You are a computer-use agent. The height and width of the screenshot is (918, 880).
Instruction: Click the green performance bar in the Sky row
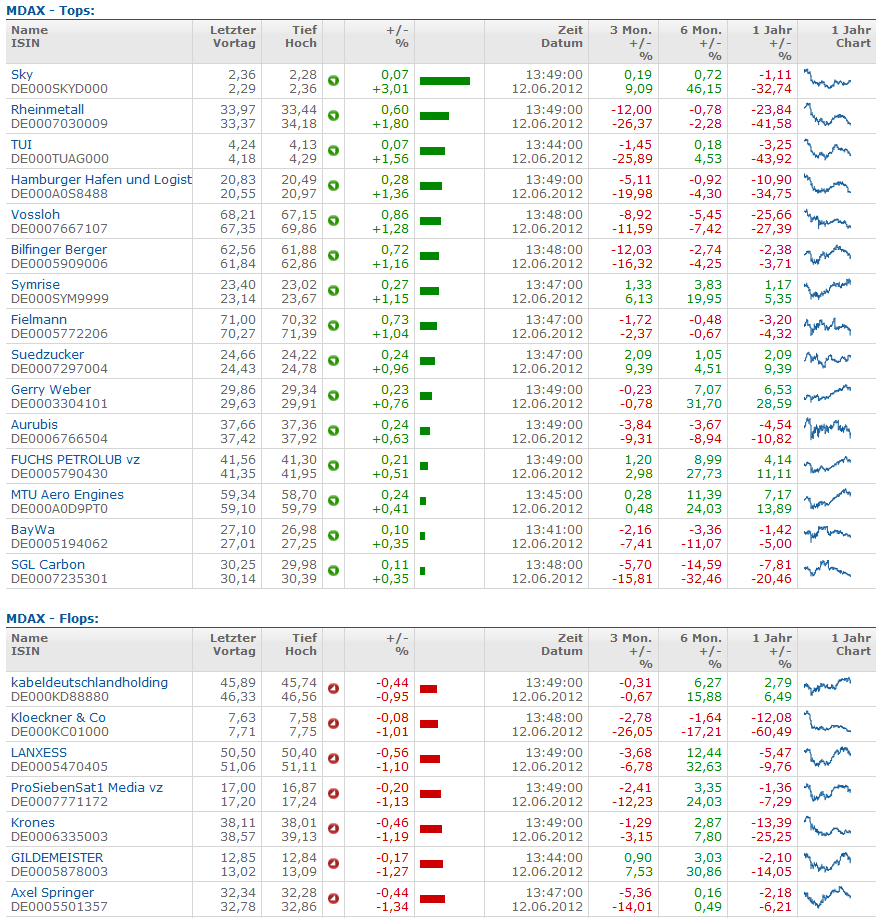click(x=445, y=81)
